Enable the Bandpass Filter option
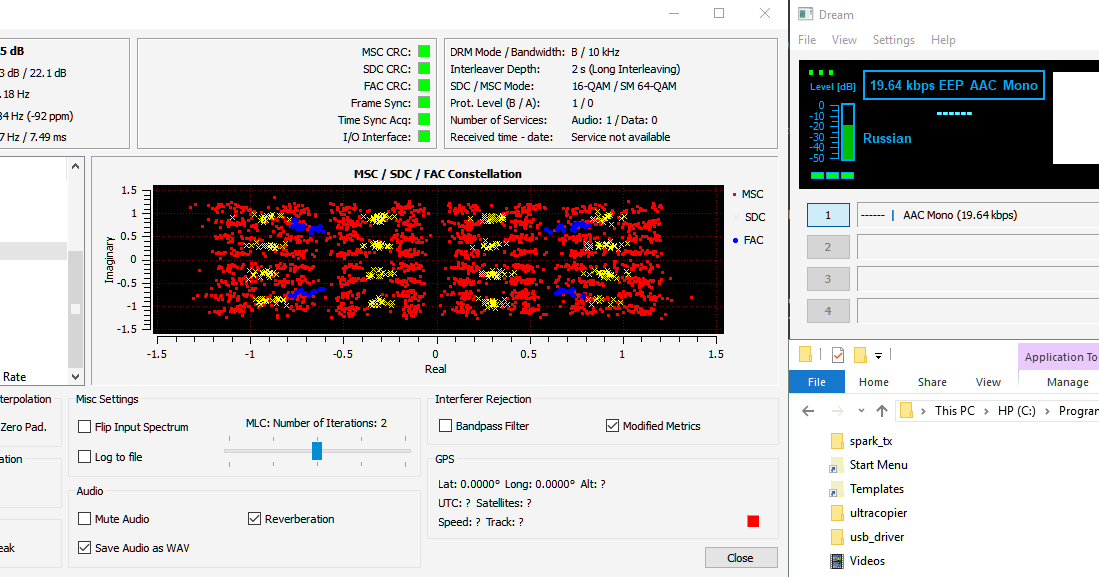 (444, 425)
